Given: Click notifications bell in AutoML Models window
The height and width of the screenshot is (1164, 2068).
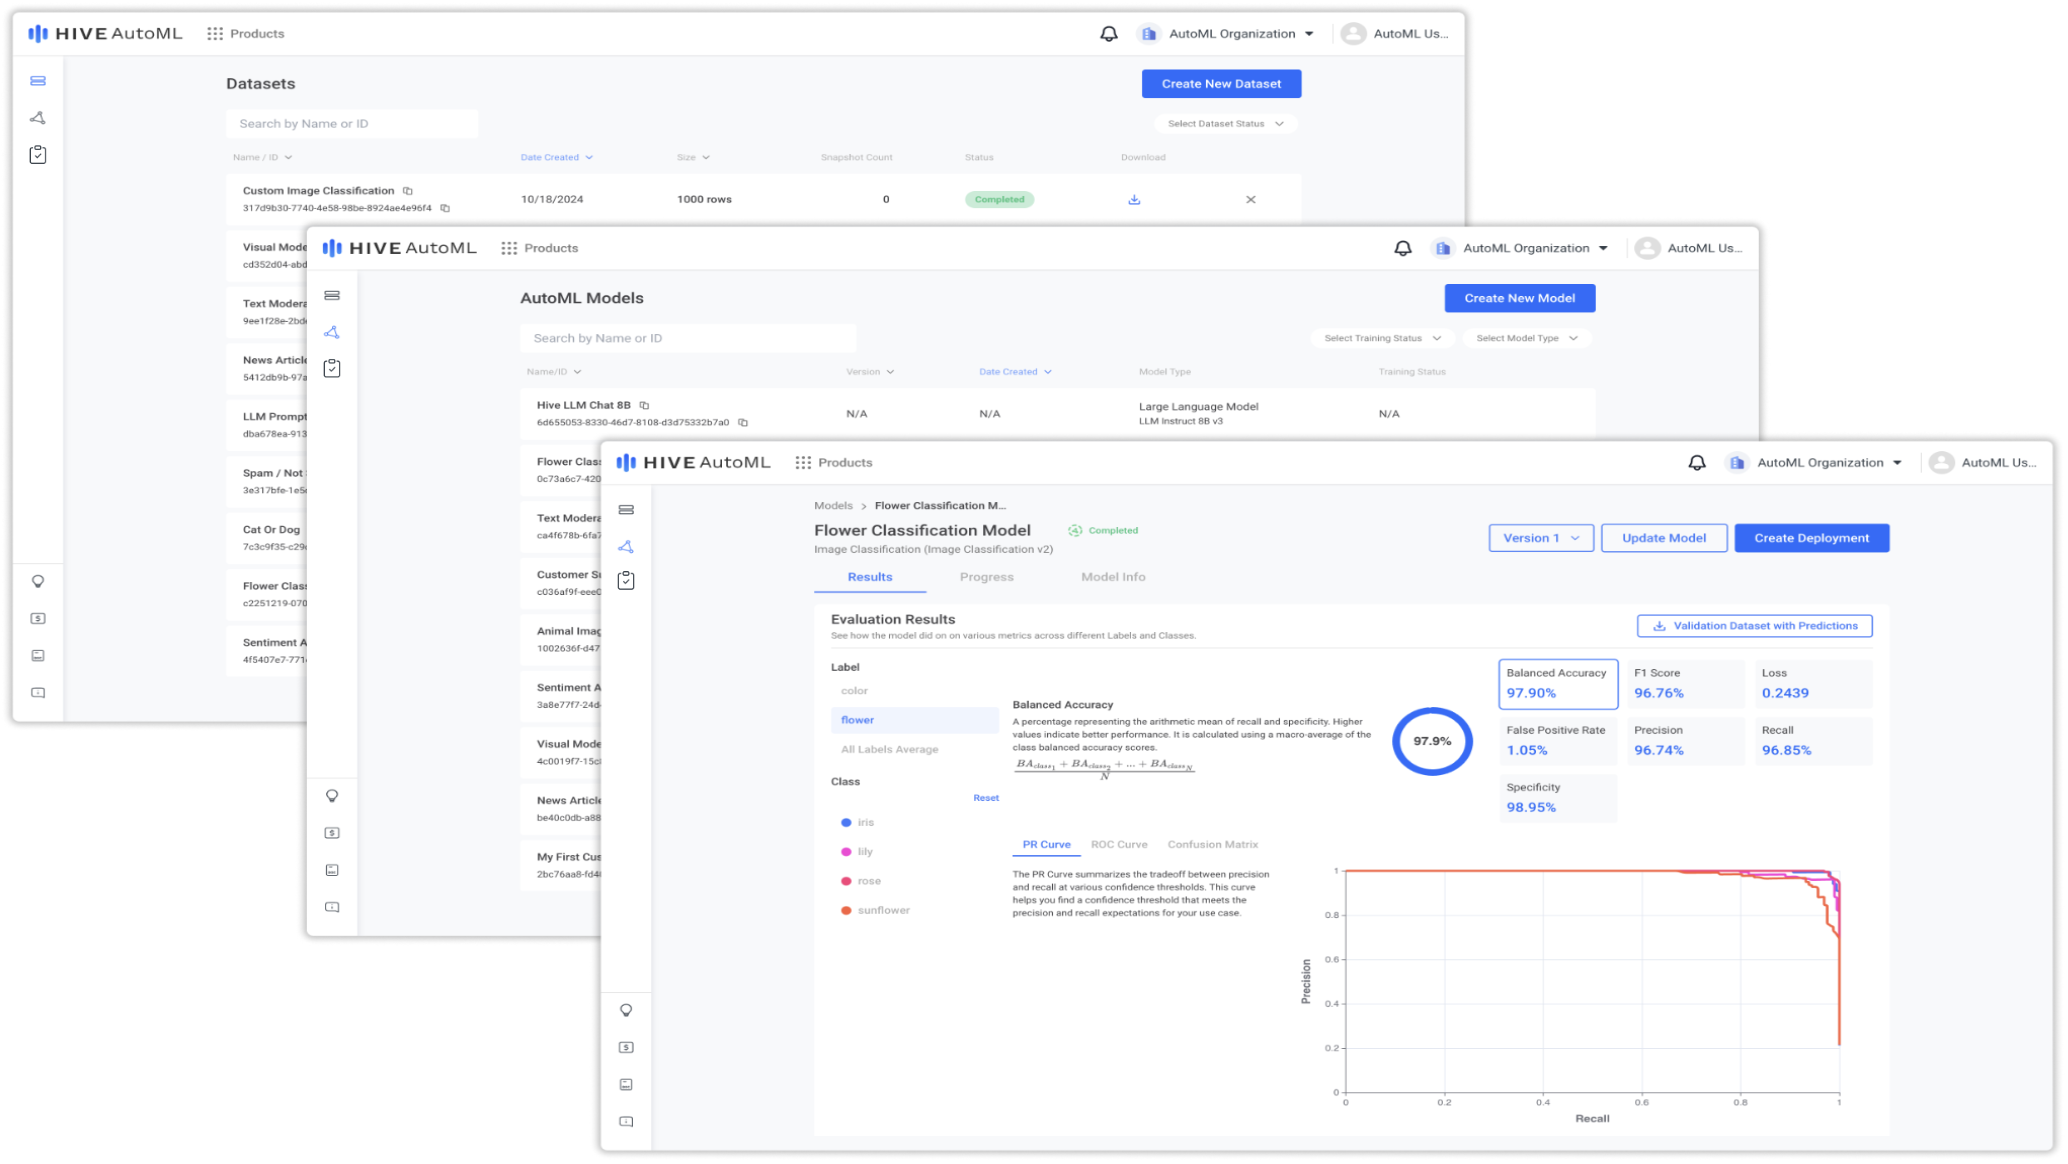Looking at the screenshot, I should pos(1403,248).
